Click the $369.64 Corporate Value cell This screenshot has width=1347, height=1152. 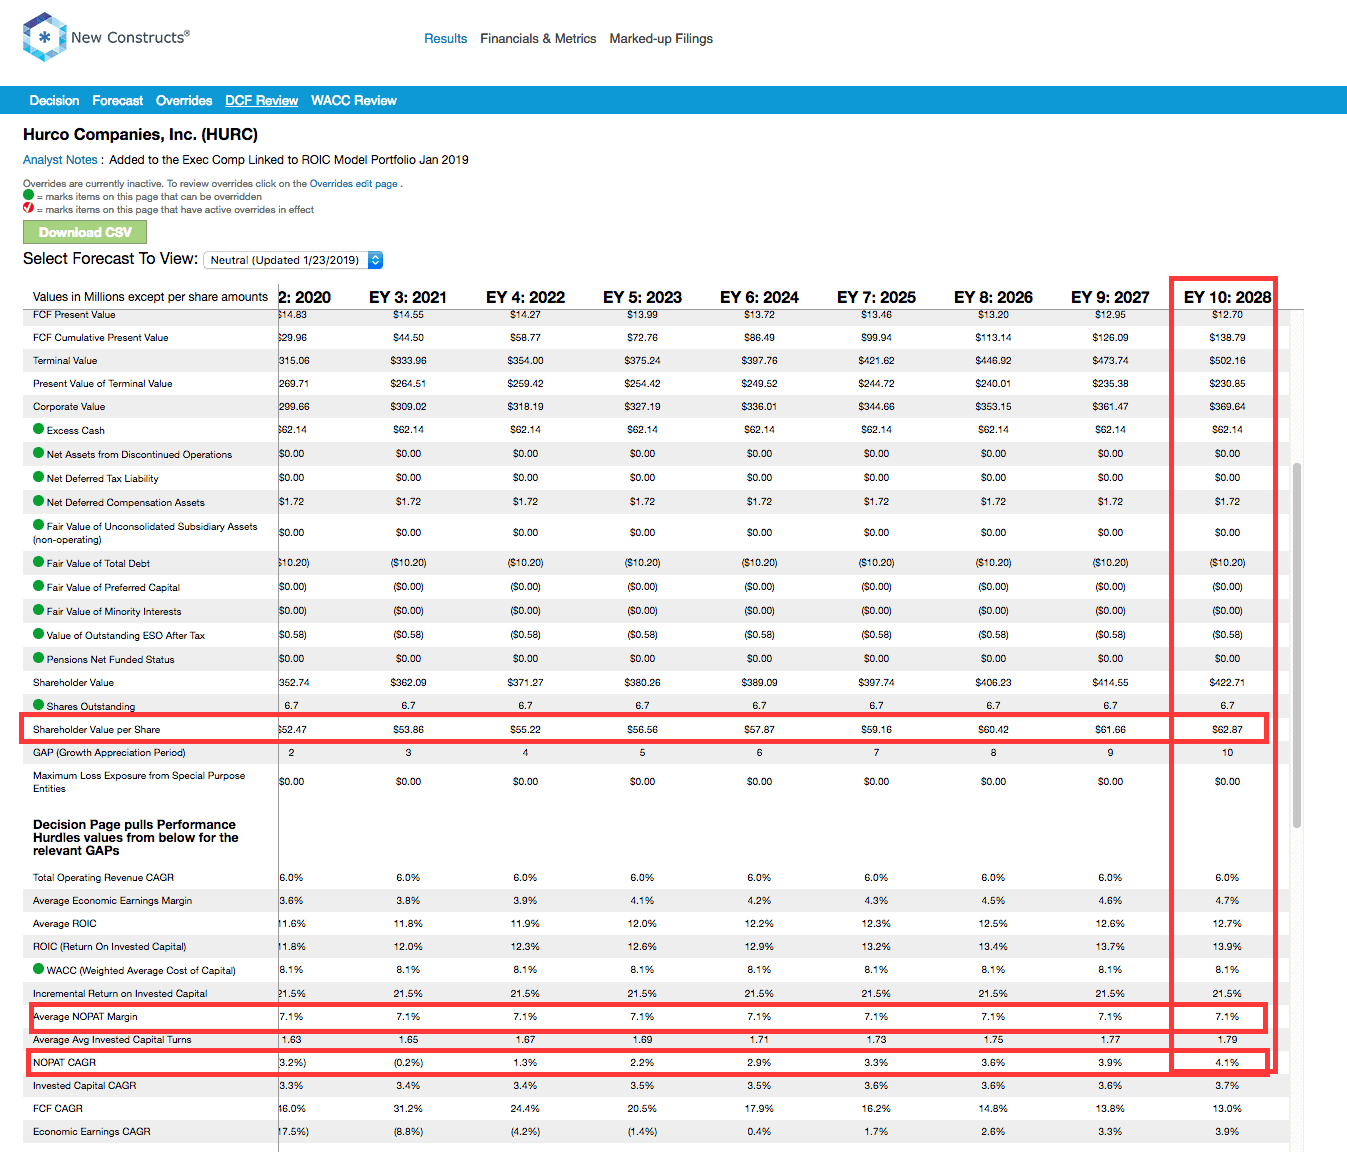click(1227, 406)
